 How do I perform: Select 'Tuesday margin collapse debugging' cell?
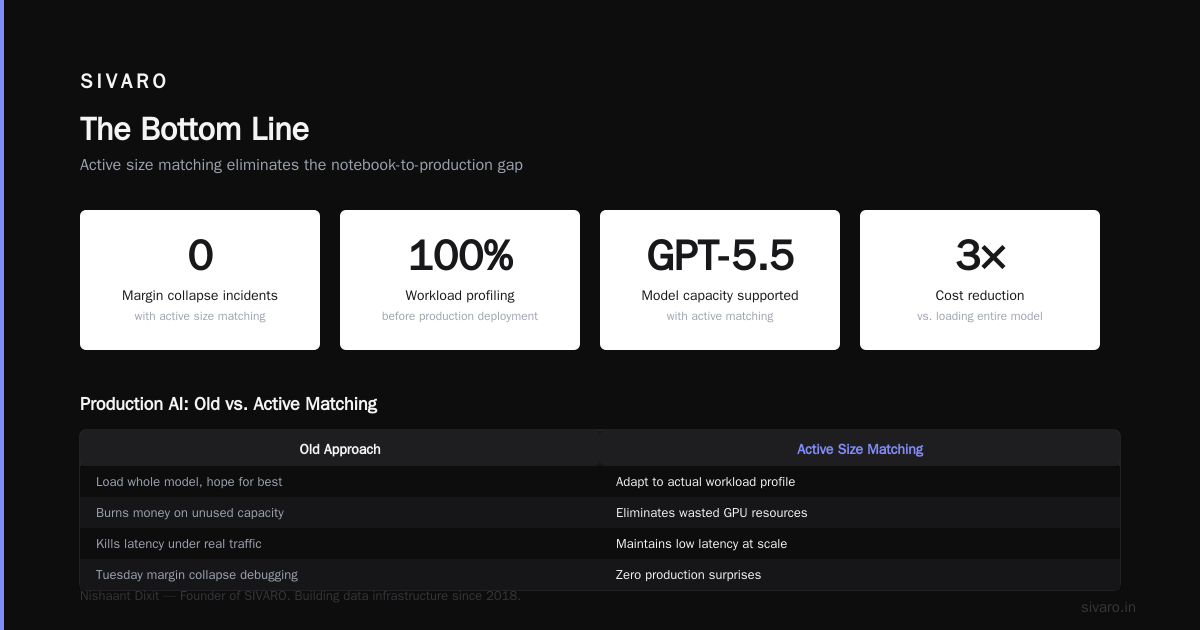(340, 575)
